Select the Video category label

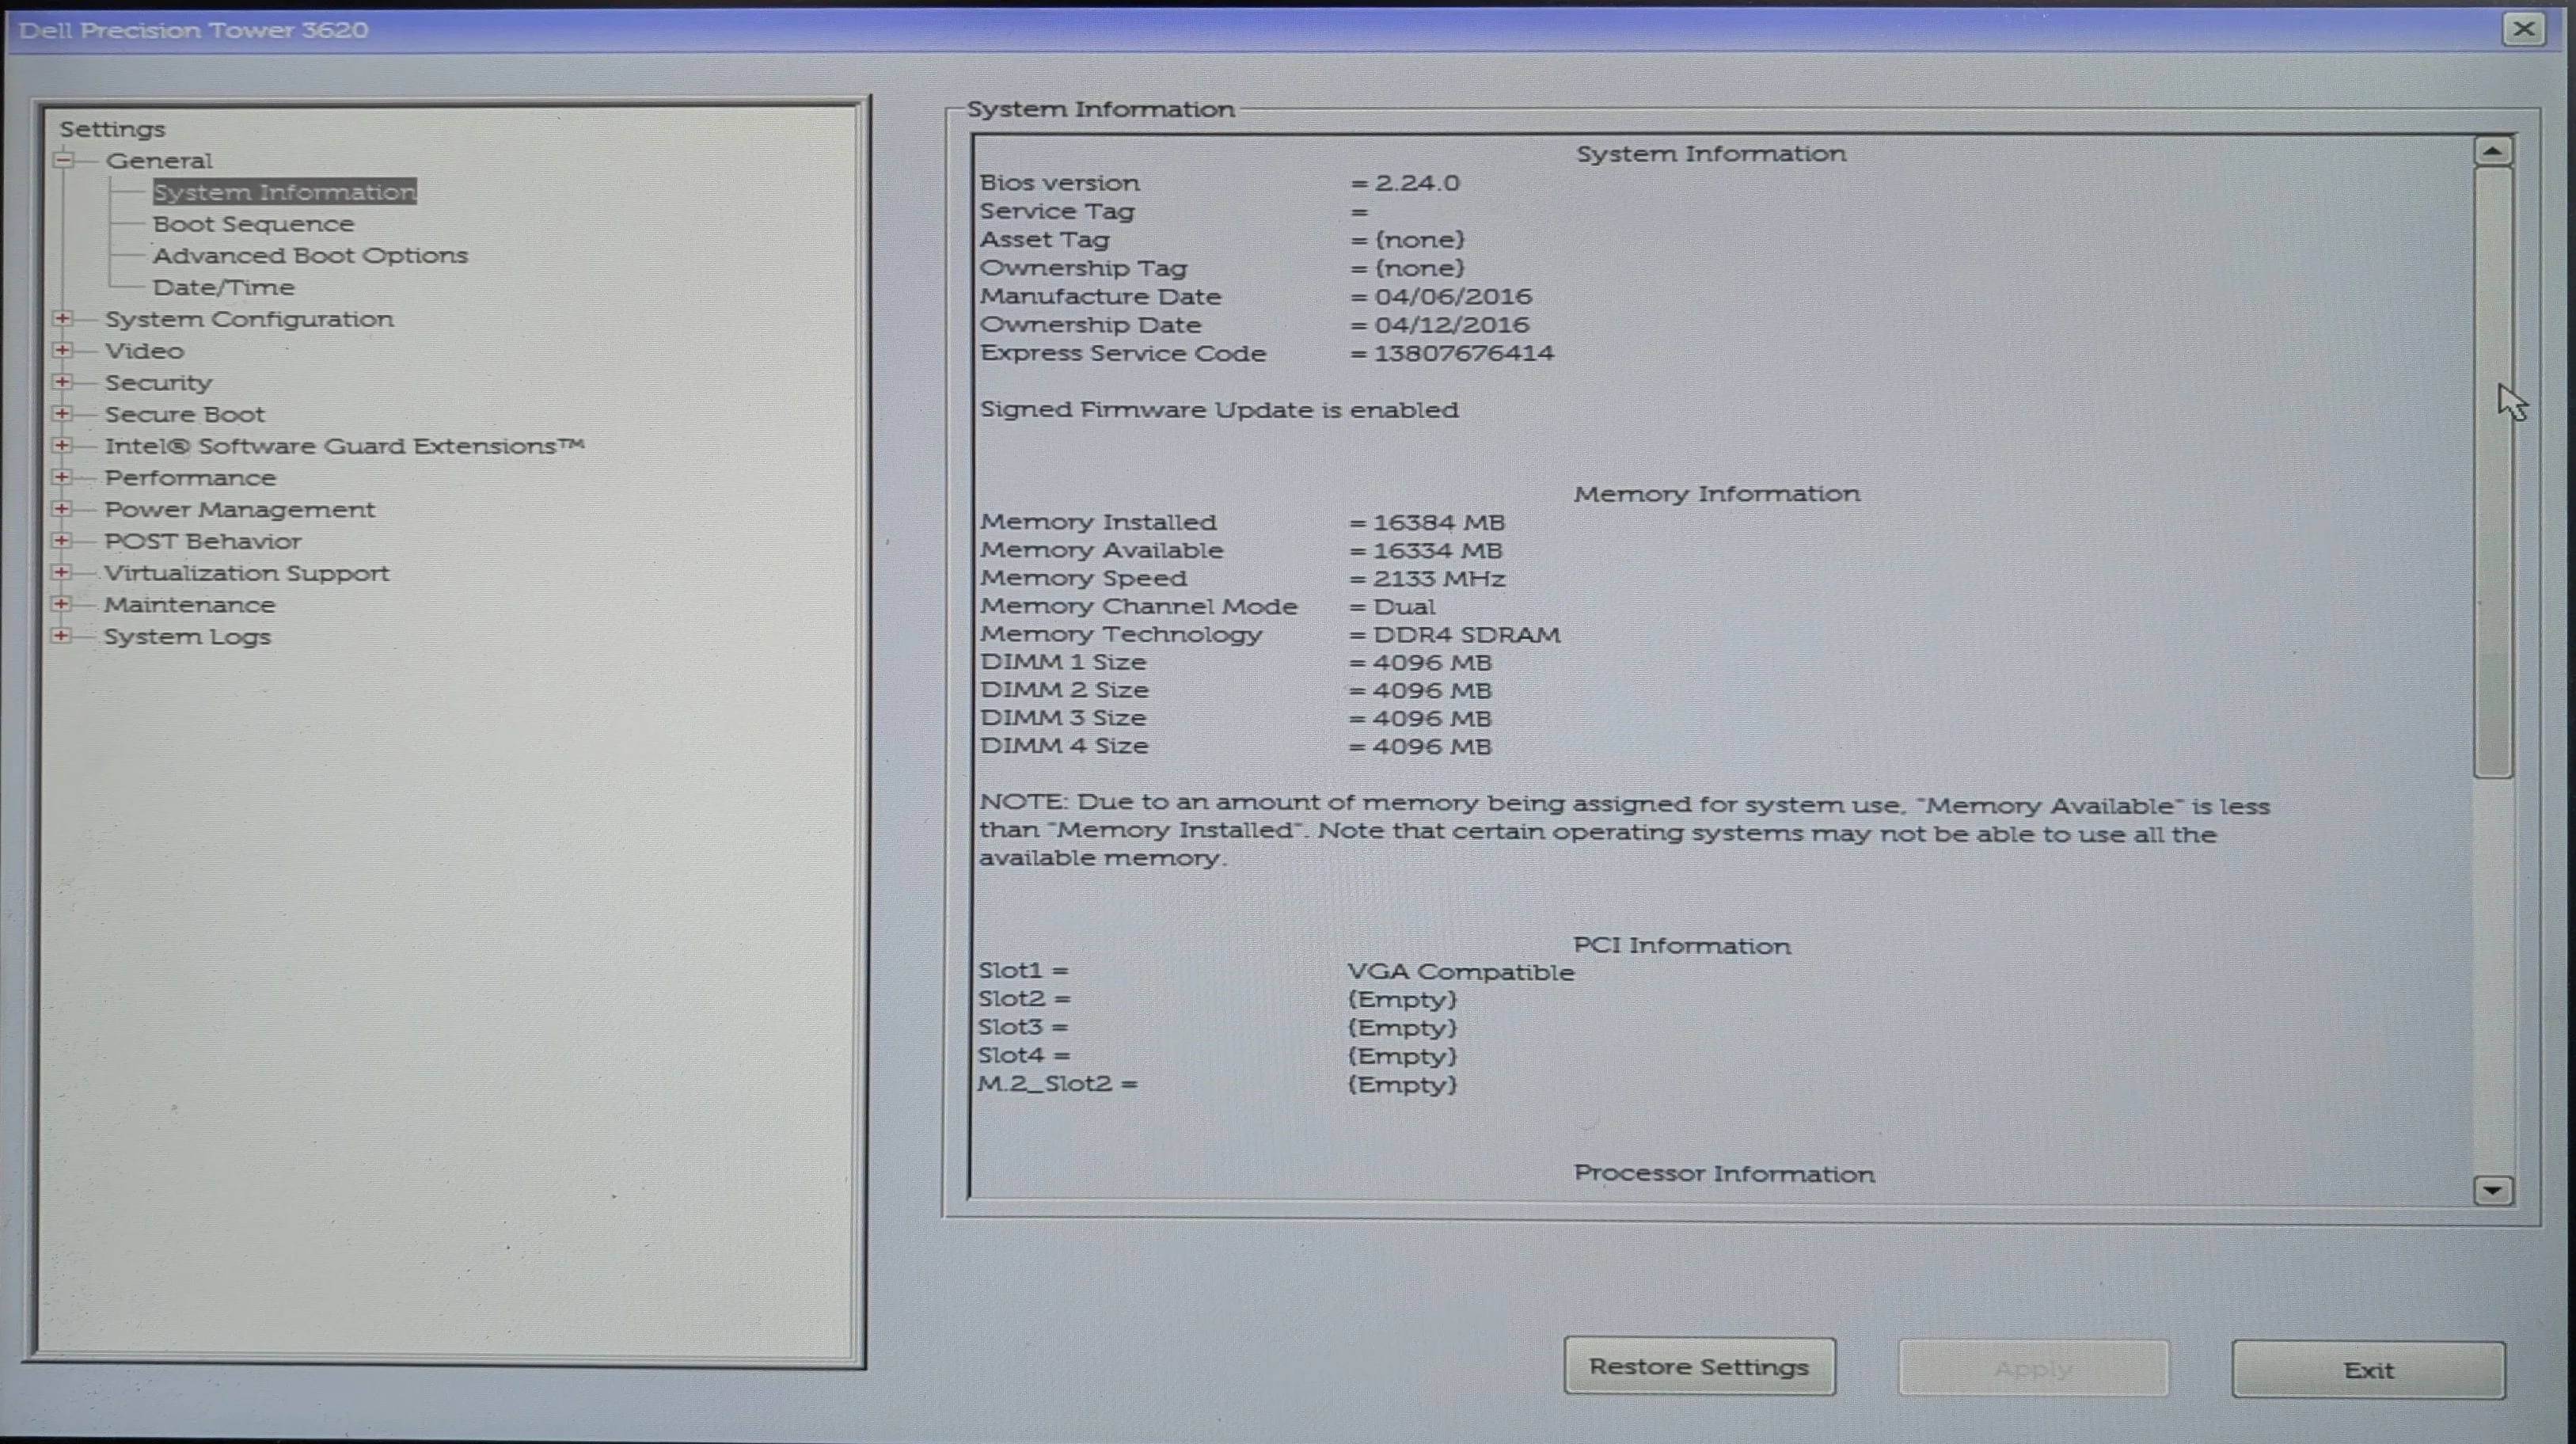point(144,351)
